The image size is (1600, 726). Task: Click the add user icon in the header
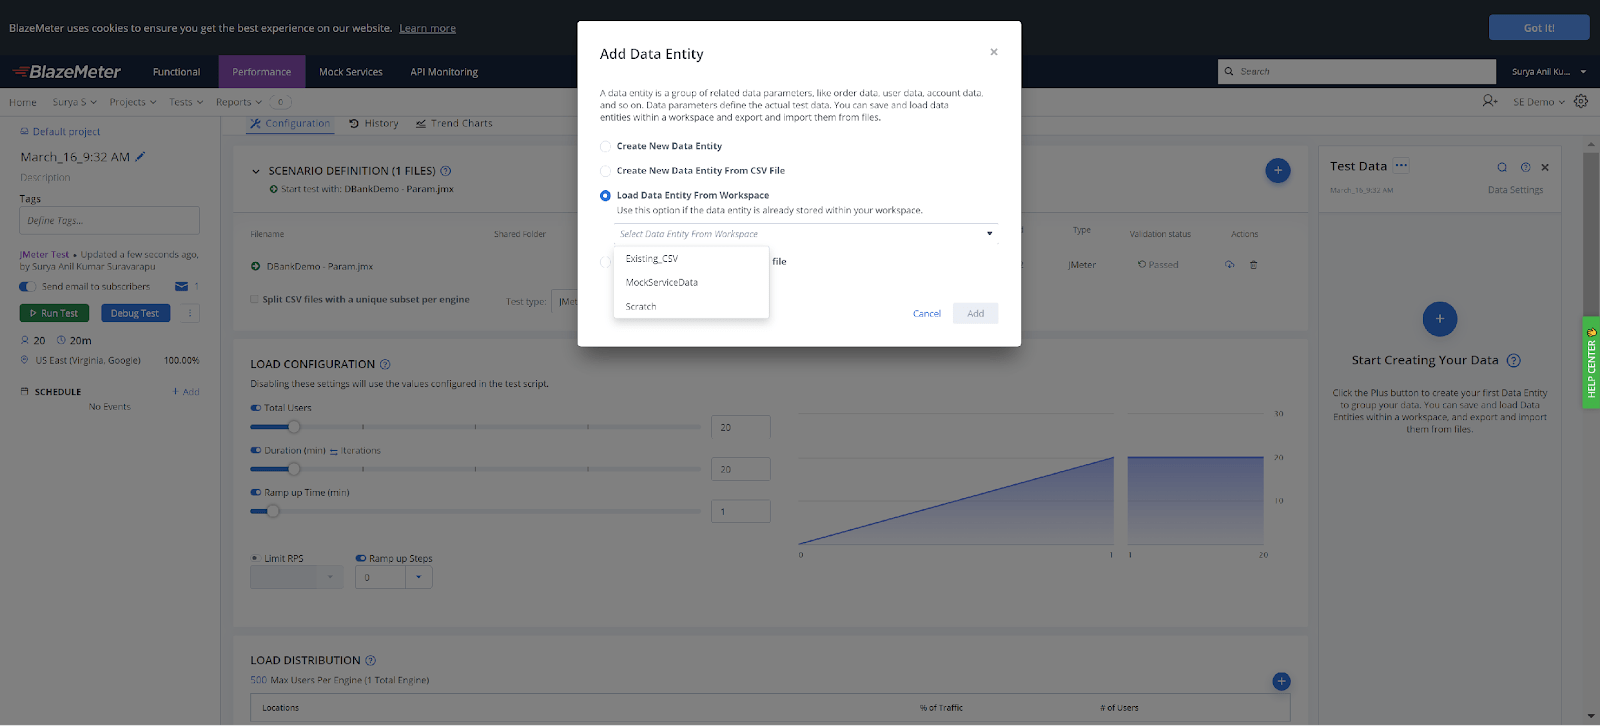click(x=1489, y=101)
